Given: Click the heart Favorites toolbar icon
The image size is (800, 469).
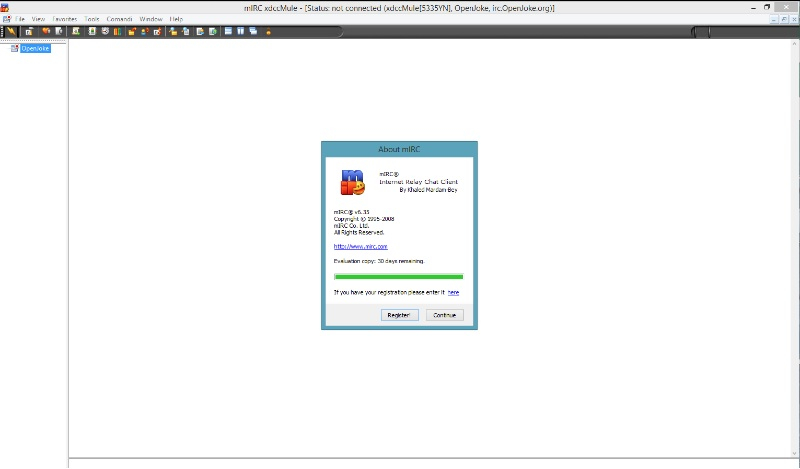Looking at the screenshot, I should [46, 31].
